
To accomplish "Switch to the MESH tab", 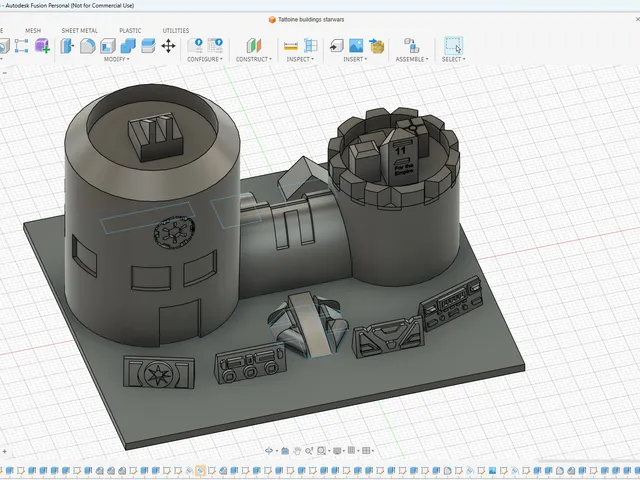I will point(33,31).
